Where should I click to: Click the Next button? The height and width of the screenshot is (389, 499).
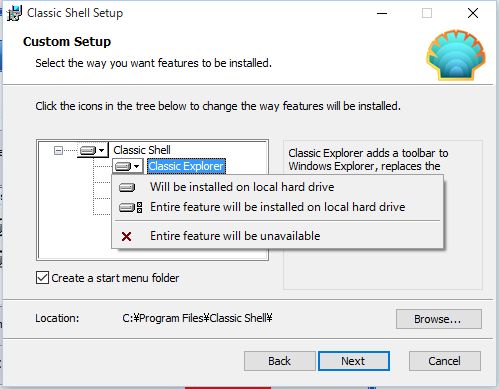354,361
